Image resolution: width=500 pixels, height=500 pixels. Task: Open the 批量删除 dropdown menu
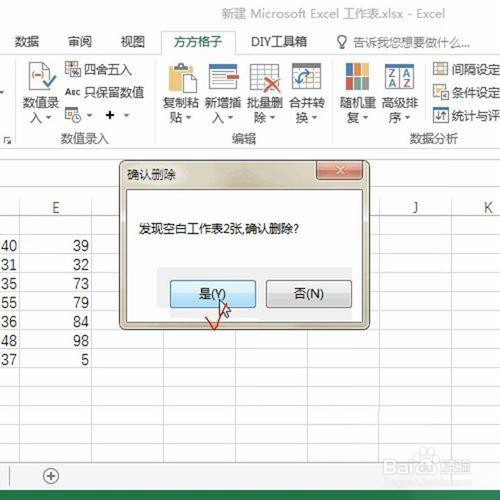[272, 117]
